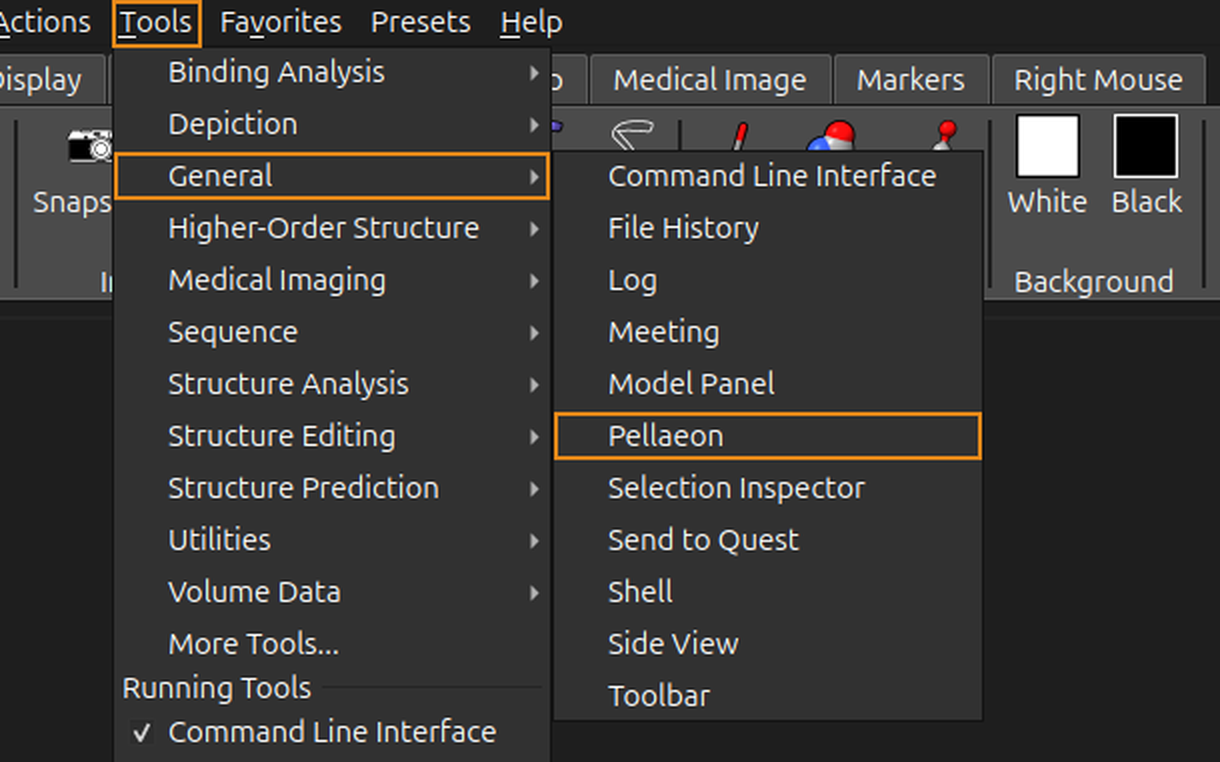Open the Presets menu
Image resolution: width=1220 pixels, height=762 pixels.
pos(421,22)
